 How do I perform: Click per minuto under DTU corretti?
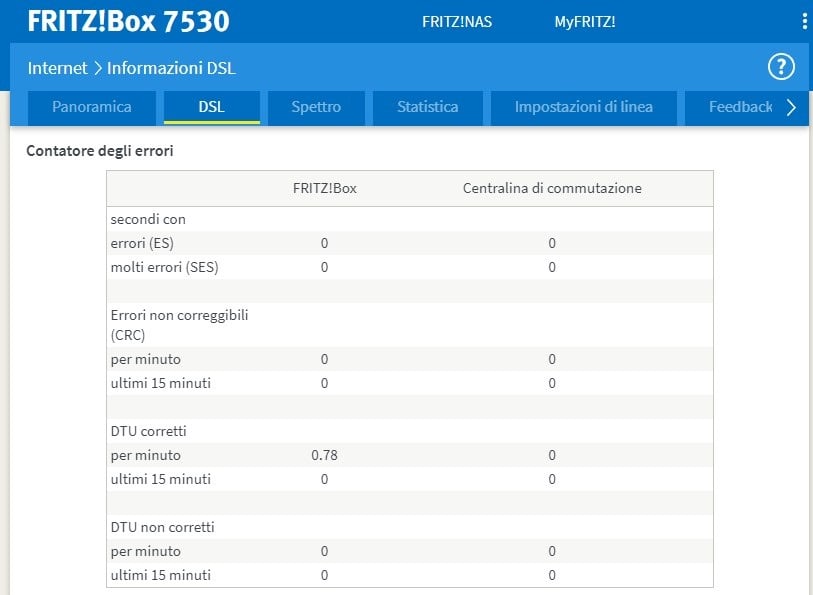[x=146, y=455]
